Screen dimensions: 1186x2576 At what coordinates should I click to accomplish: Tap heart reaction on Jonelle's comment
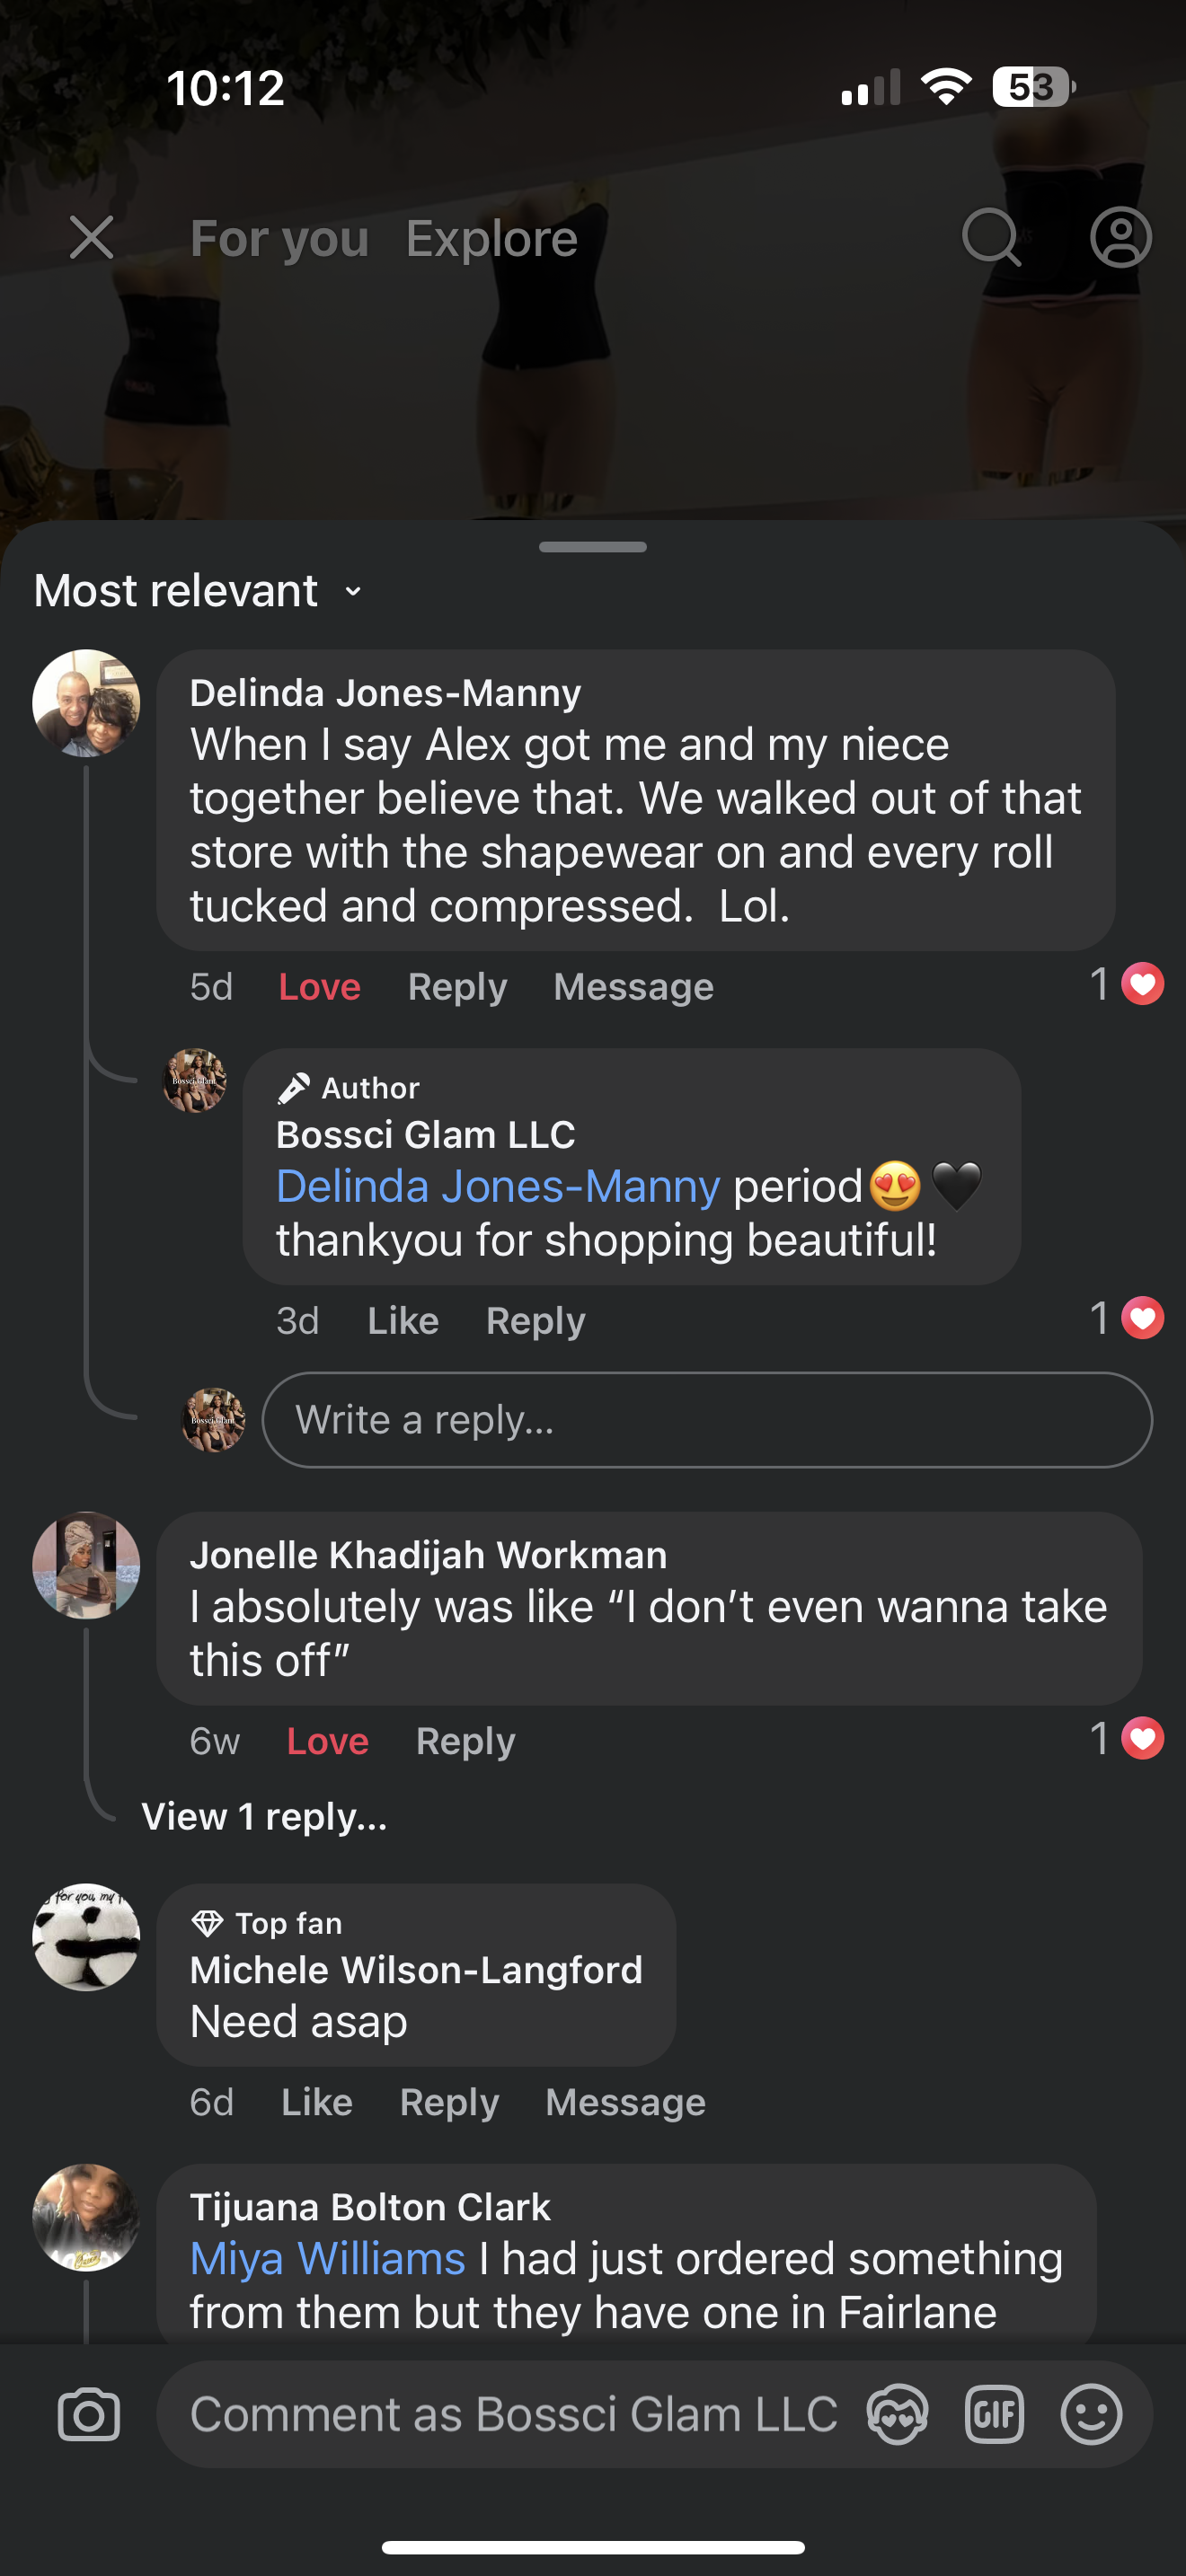tap(1142, 1739)
